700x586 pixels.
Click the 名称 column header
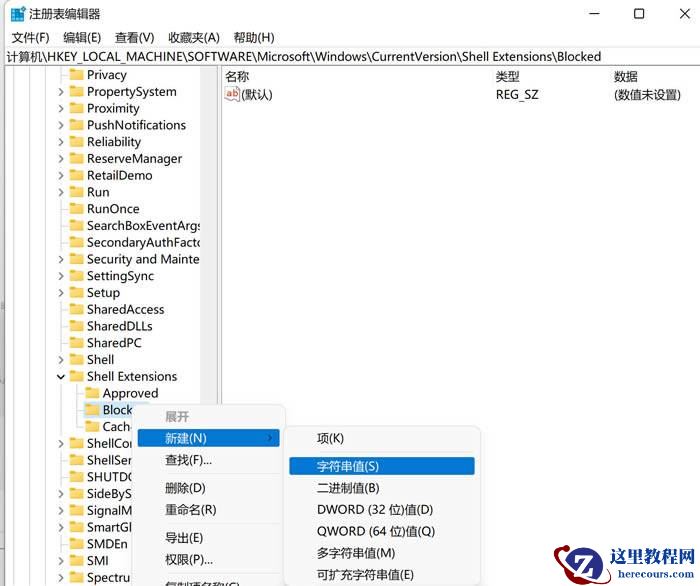pyautogui.click(x=237, y=77)
